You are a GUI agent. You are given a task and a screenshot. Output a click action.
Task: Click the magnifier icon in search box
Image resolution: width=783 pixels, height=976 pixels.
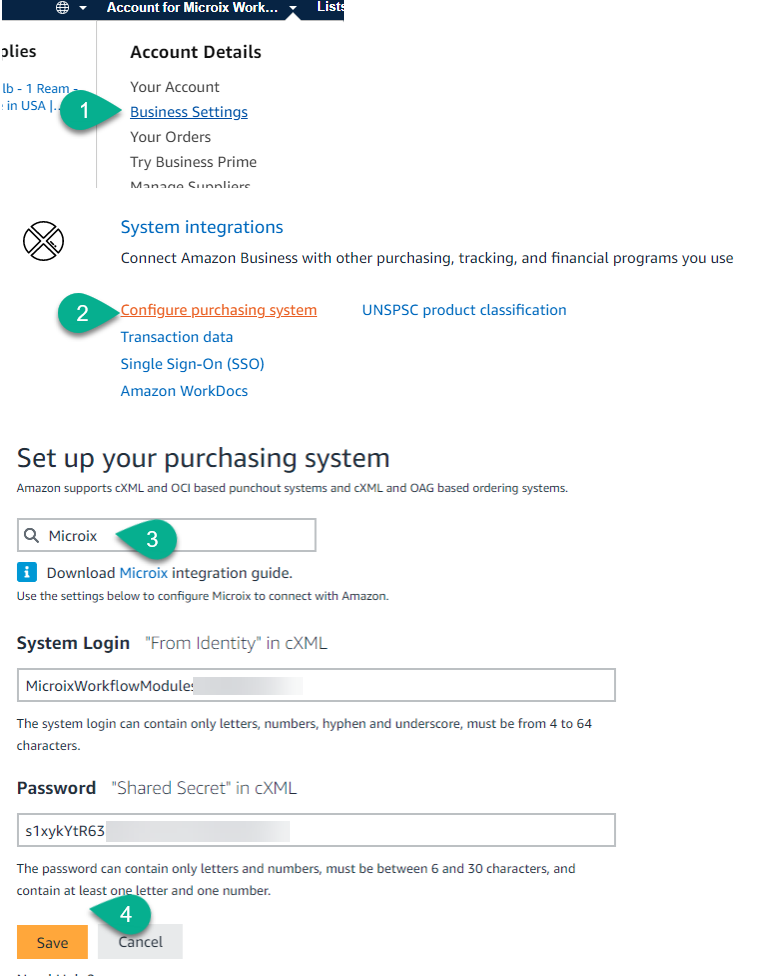(x=33, y=536)
